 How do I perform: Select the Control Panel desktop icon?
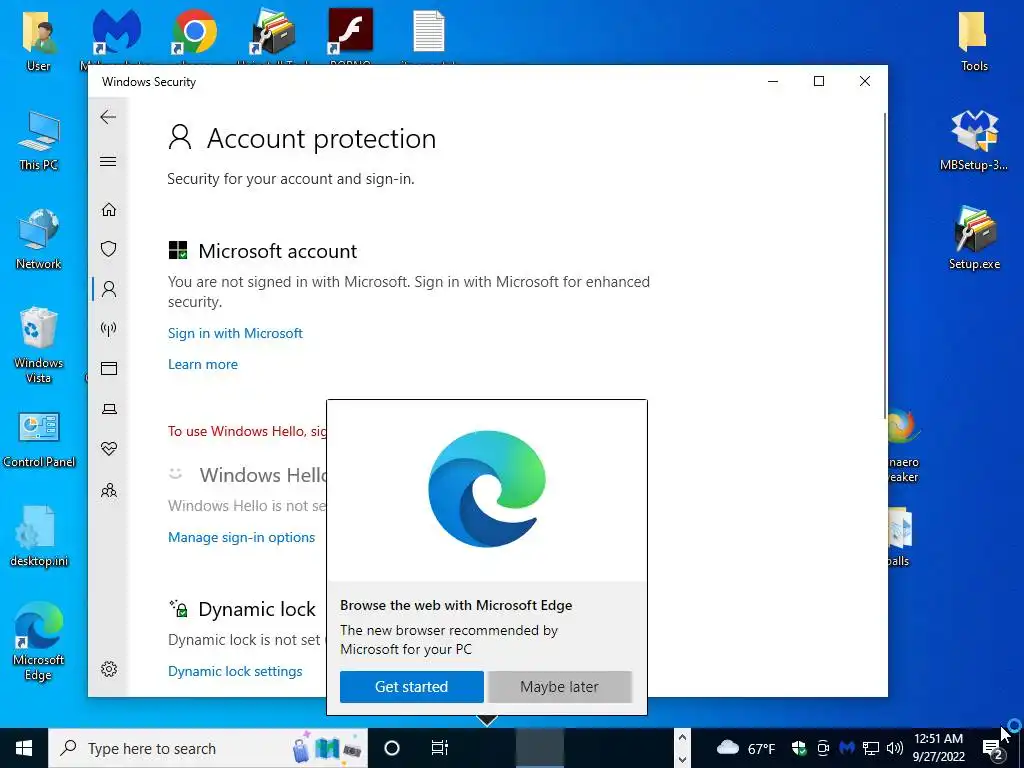coord(39,440)
